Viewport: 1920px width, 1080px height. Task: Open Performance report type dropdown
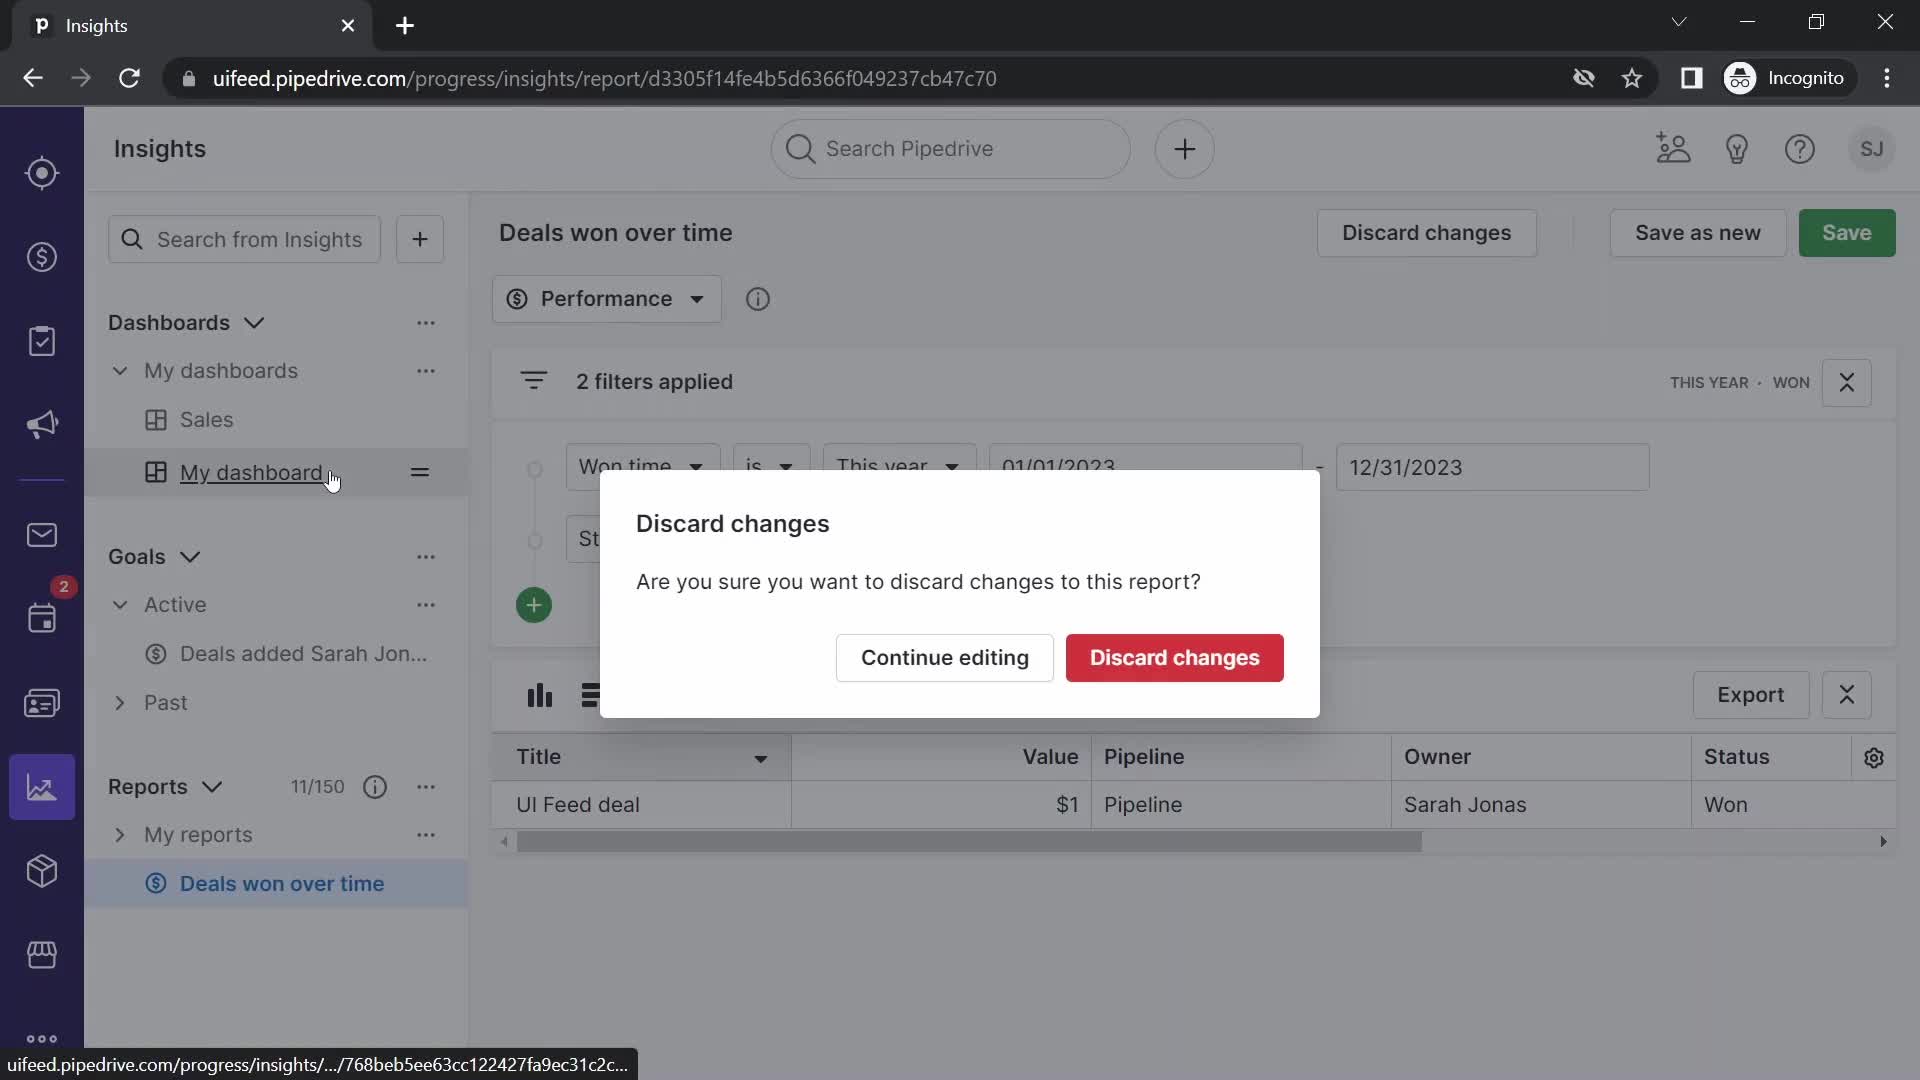[606, 299]
